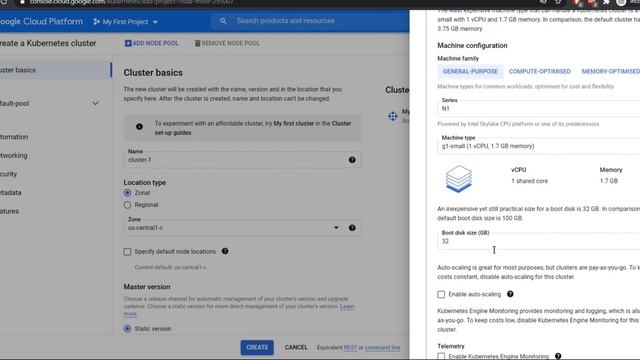
Task: Open Cluster basics in the sidebar
Action: pyautogui.click(x=56, y=70)
